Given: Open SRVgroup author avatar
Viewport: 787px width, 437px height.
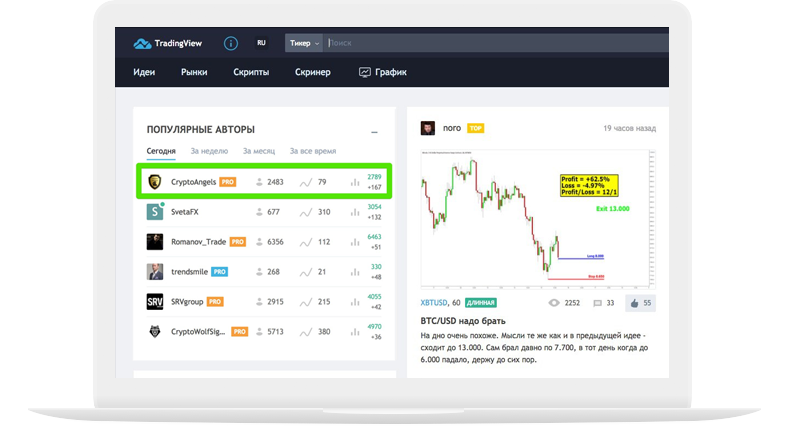Looking at the screenshot, I should (x=155, y=302).
